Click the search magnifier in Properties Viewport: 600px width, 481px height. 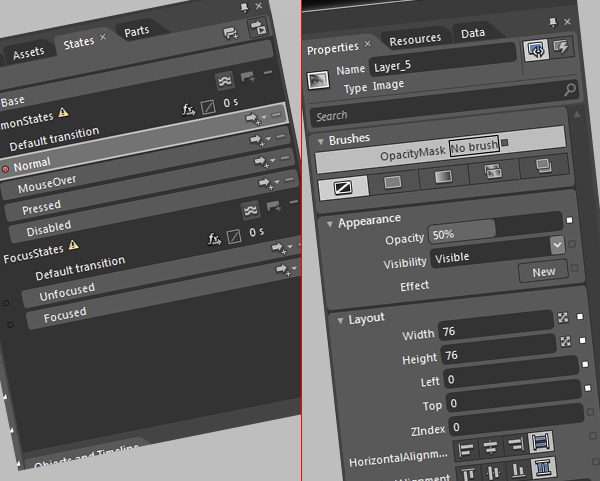(570, 89)
